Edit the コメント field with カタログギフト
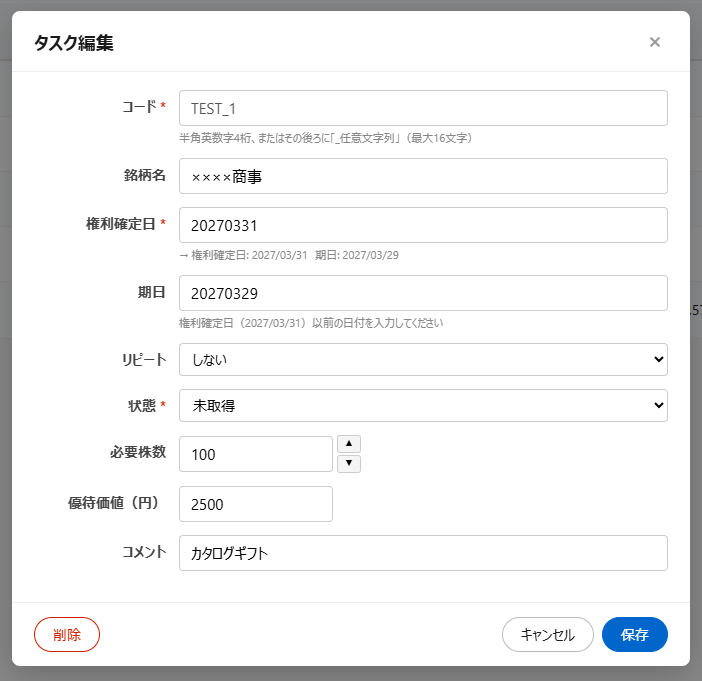 click(422, 553)
